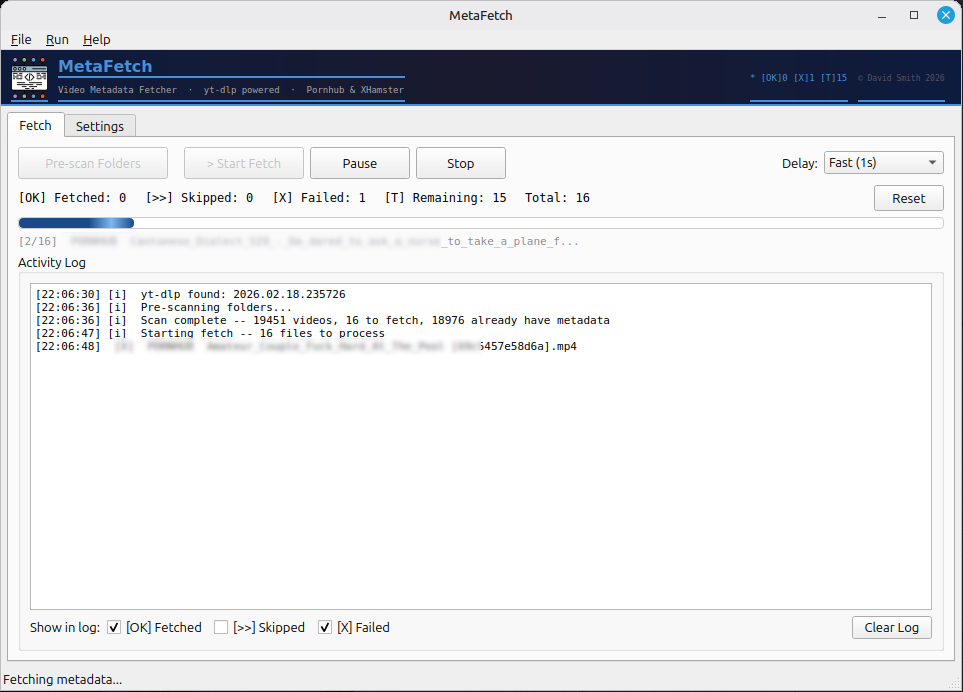This screenshot has width=963, height=692.
Task: Minimize the MetaFetch window
Action: 882,15
